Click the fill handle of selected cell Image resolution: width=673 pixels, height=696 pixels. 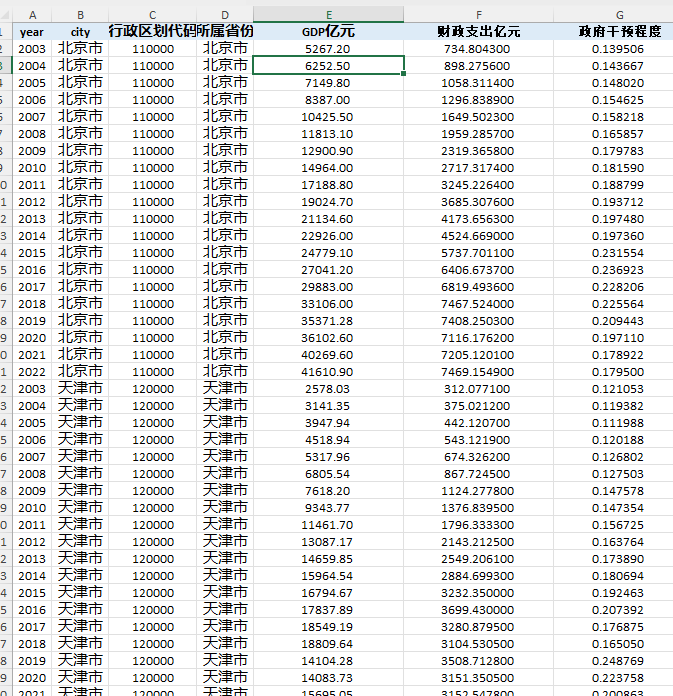(404, 74)
